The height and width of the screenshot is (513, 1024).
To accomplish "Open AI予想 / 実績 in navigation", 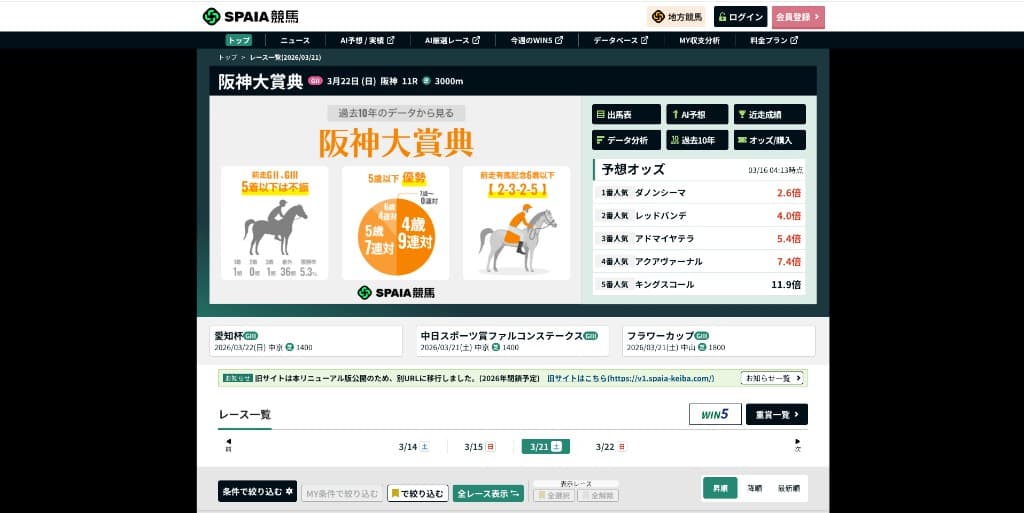I will point(367,40).
